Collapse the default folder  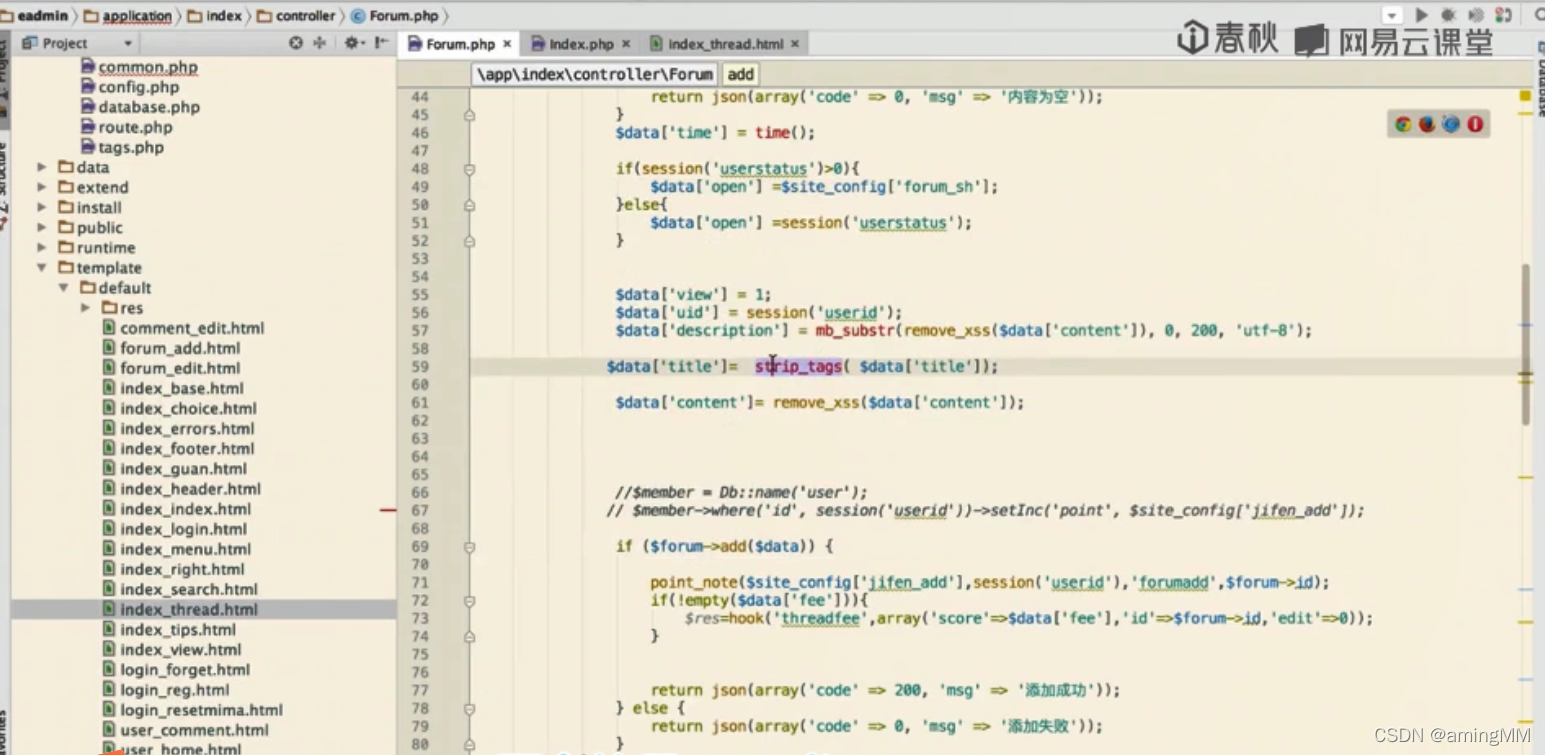pos(64,287)
